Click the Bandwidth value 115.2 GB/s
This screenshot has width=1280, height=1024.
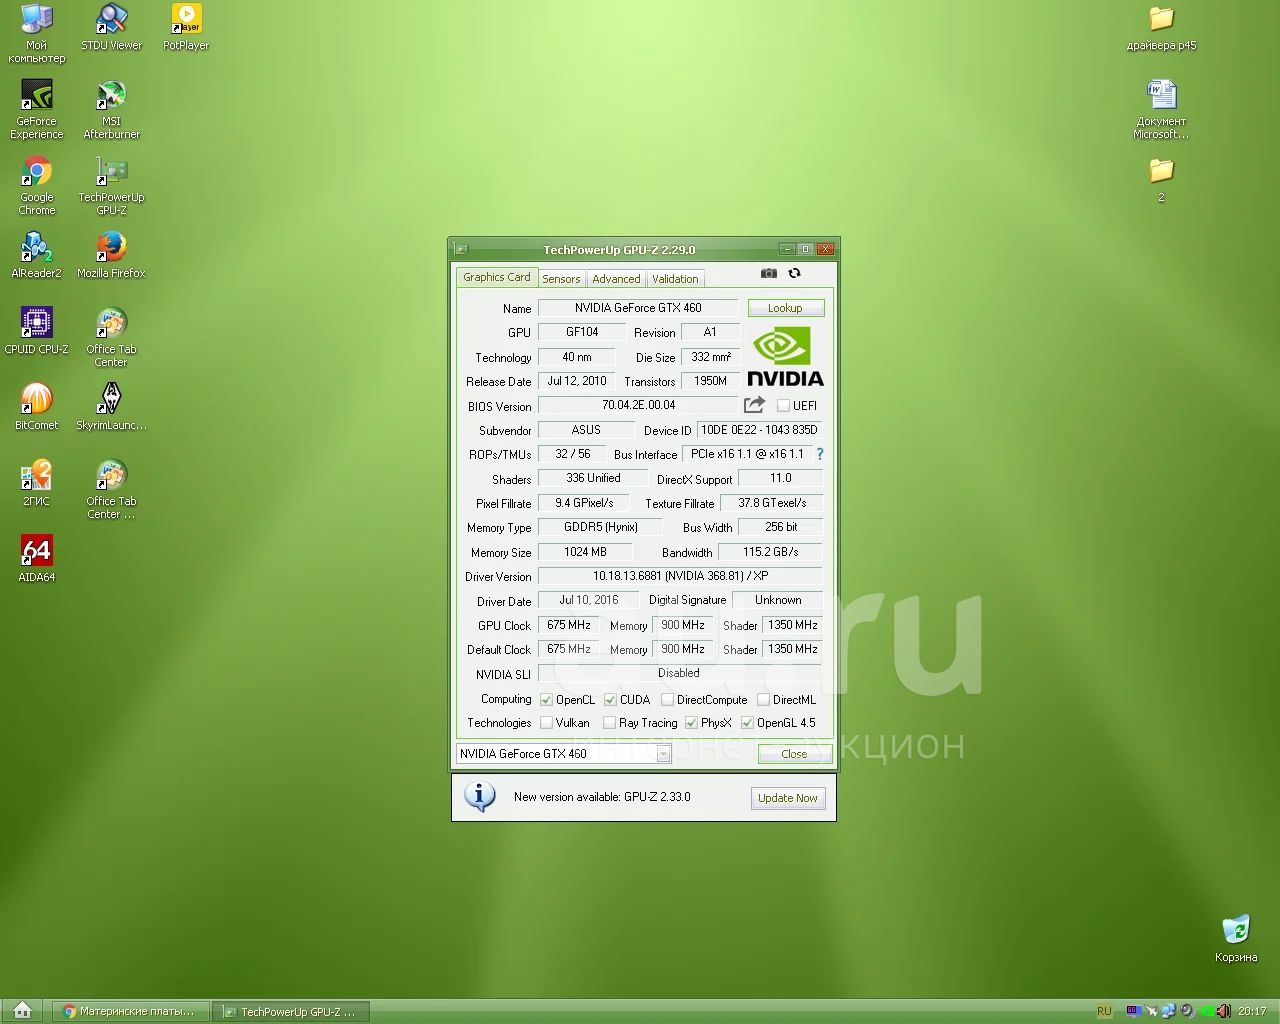click(x=771, y=552)
